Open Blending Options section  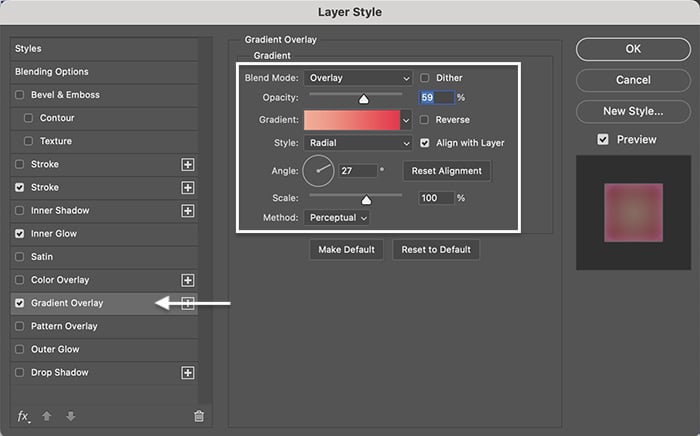click(x=104, y=71)
